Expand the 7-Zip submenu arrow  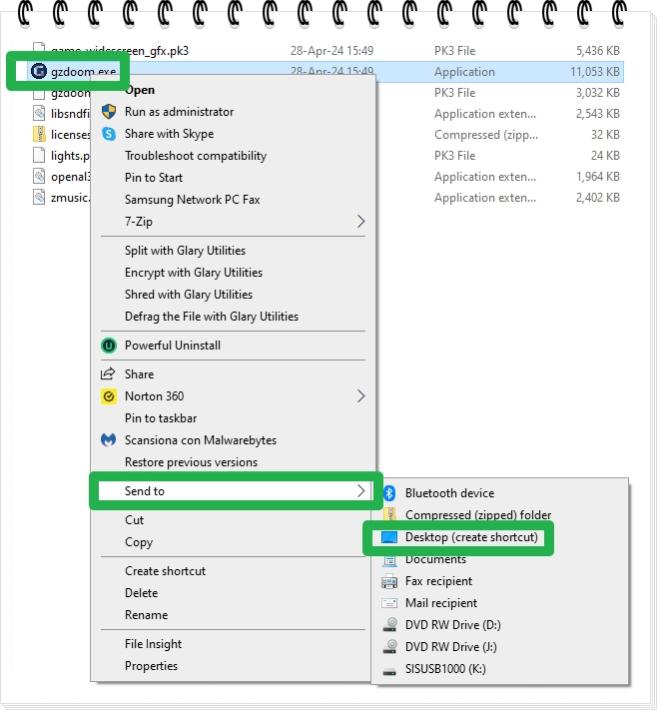coord(361,222)
